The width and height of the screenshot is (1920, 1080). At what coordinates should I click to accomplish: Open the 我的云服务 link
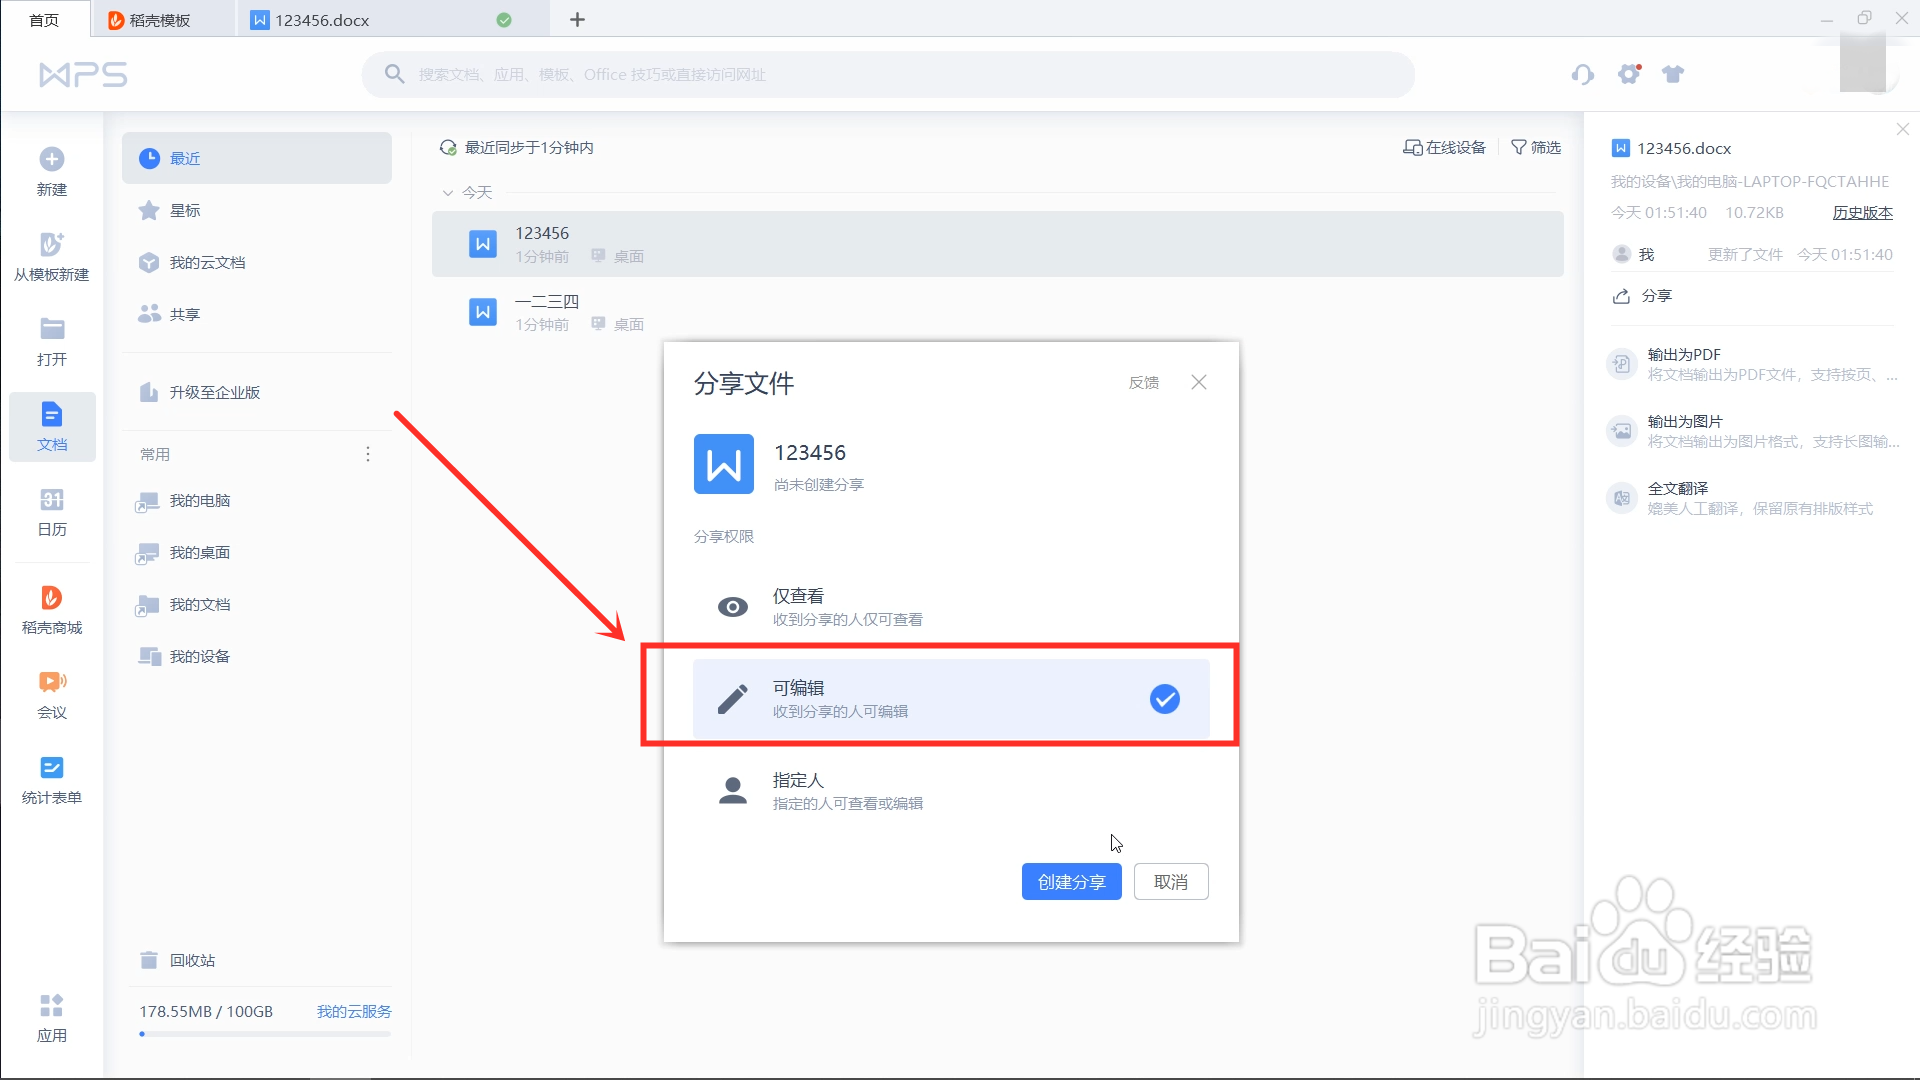coord(354,1012)
